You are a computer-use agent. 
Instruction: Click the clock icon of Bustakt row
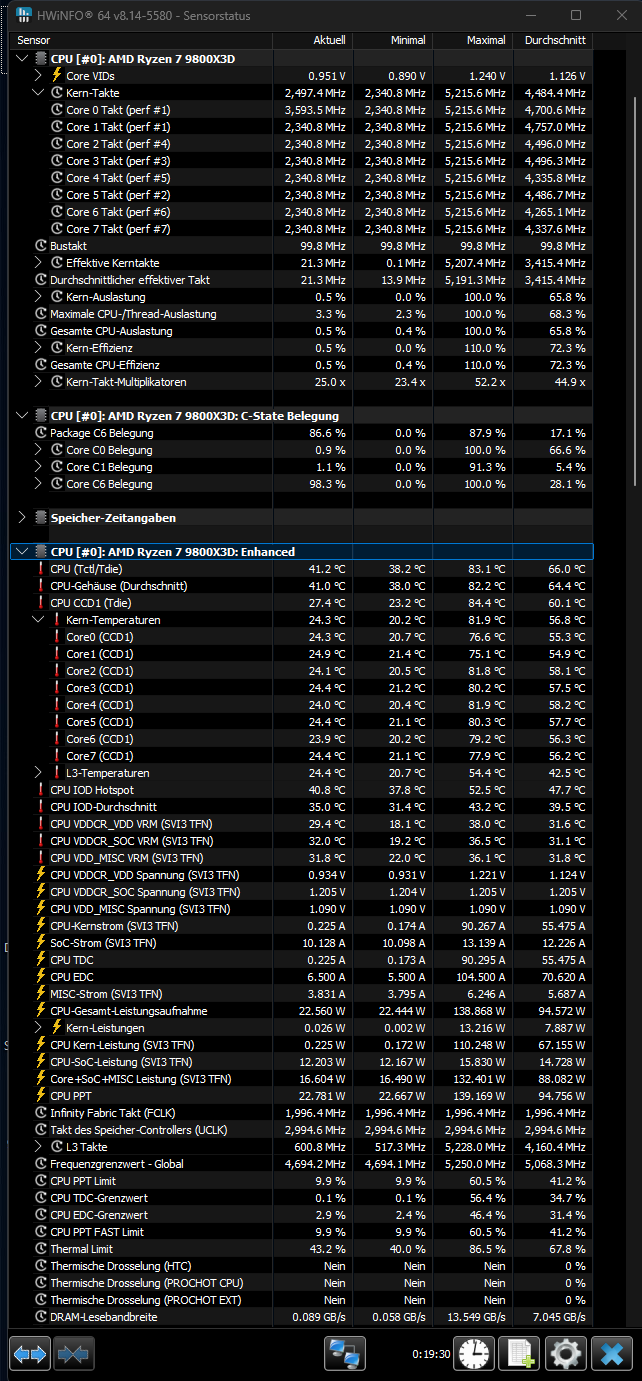coord(41,245)
